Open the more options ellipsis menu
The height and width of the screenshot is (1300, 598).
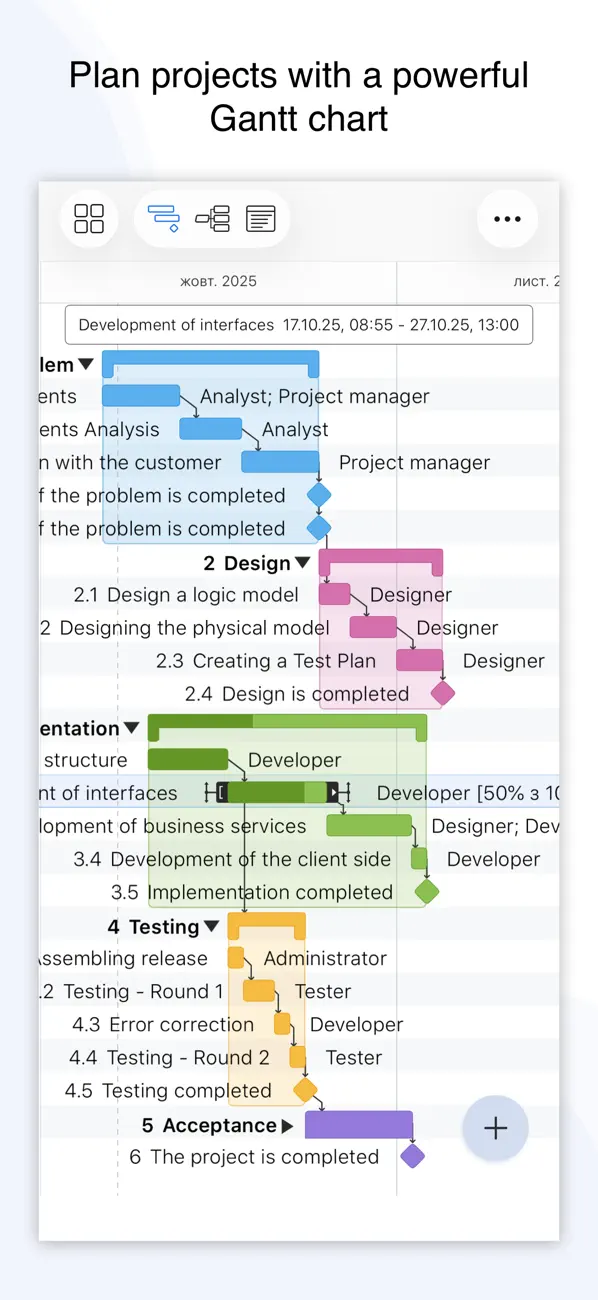[508, 218]
